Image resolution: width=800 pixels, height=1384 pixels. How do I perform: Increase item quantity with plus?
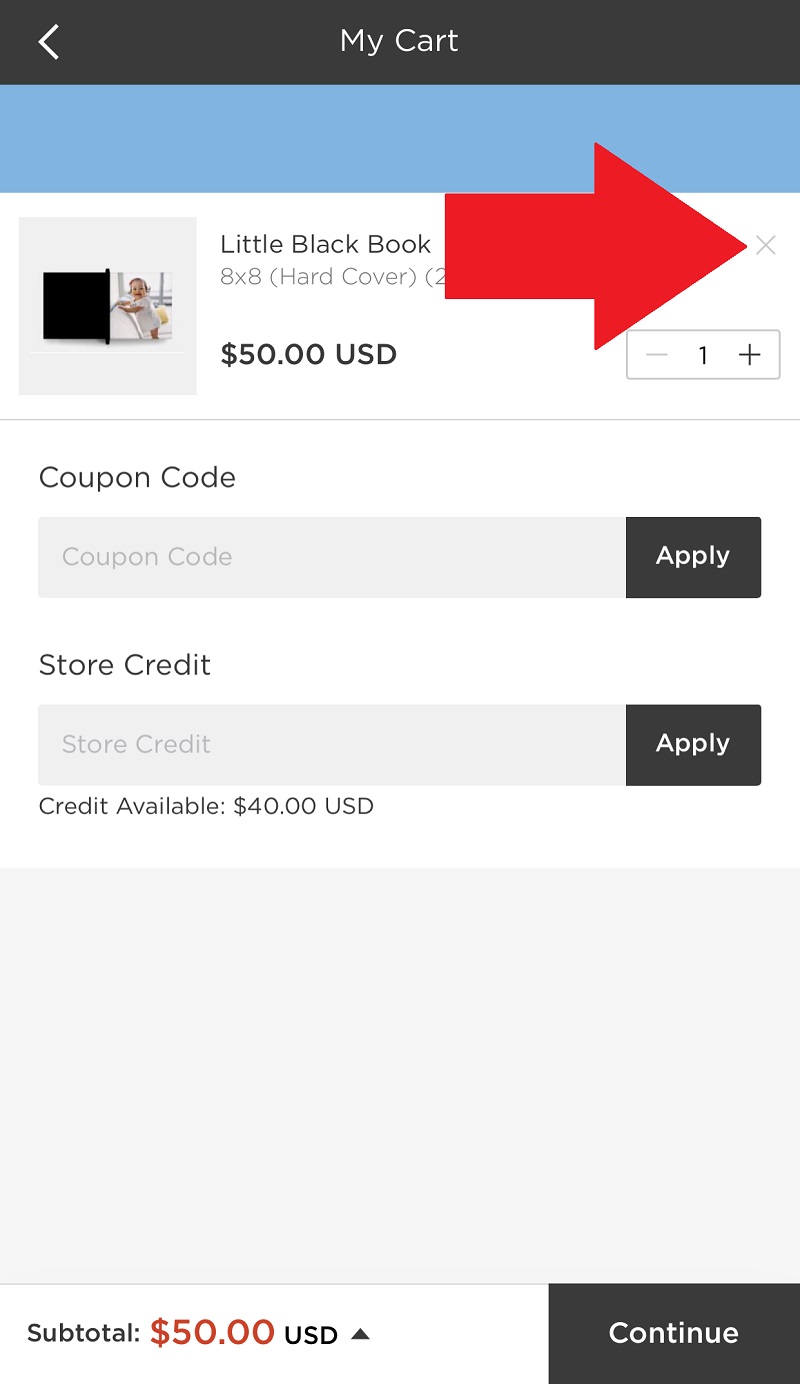click(x=749, y=355)
